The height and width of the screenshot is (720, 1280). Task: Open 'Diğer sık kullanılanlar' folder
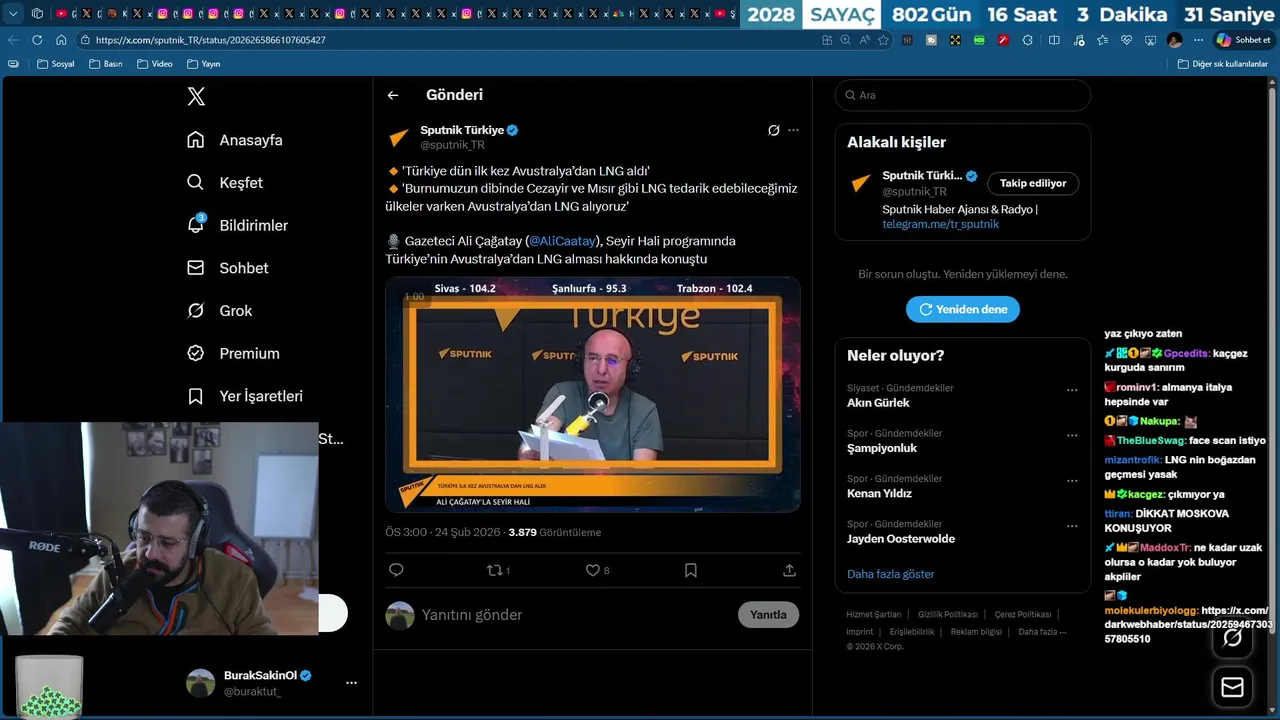click(x=1222, y=64)
